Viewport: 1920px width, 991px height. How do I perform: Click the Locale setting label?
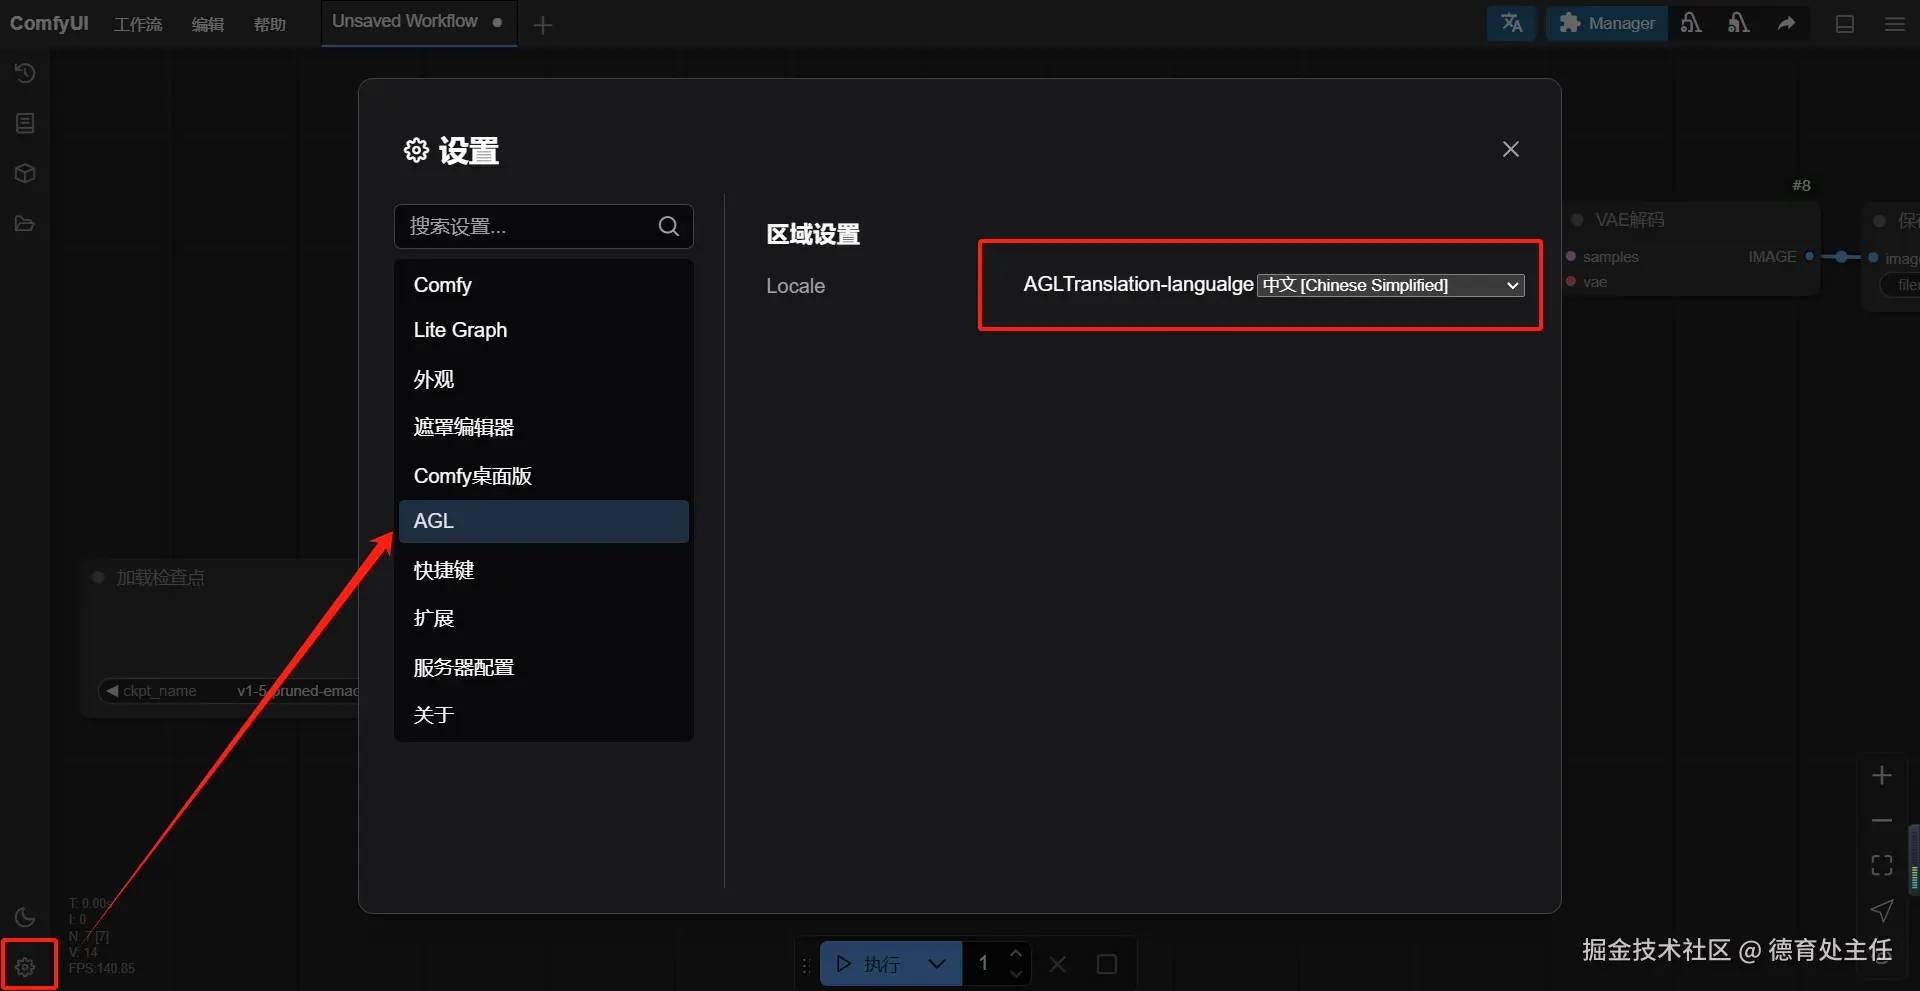tap(796, 286)
